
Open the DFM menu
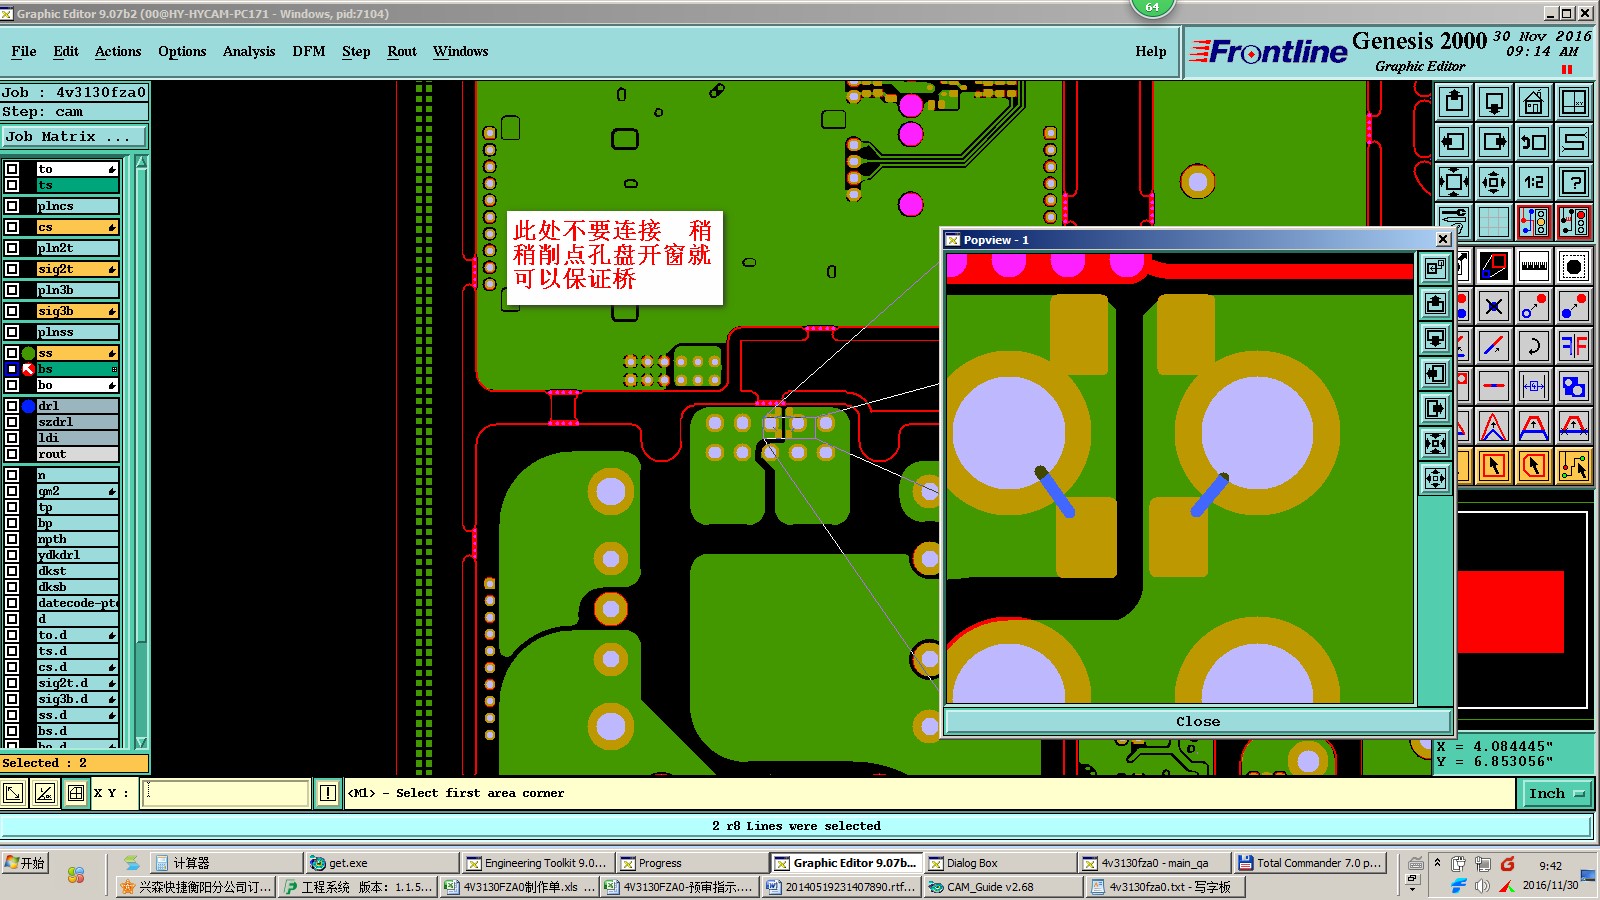click(x=309, y=52)
